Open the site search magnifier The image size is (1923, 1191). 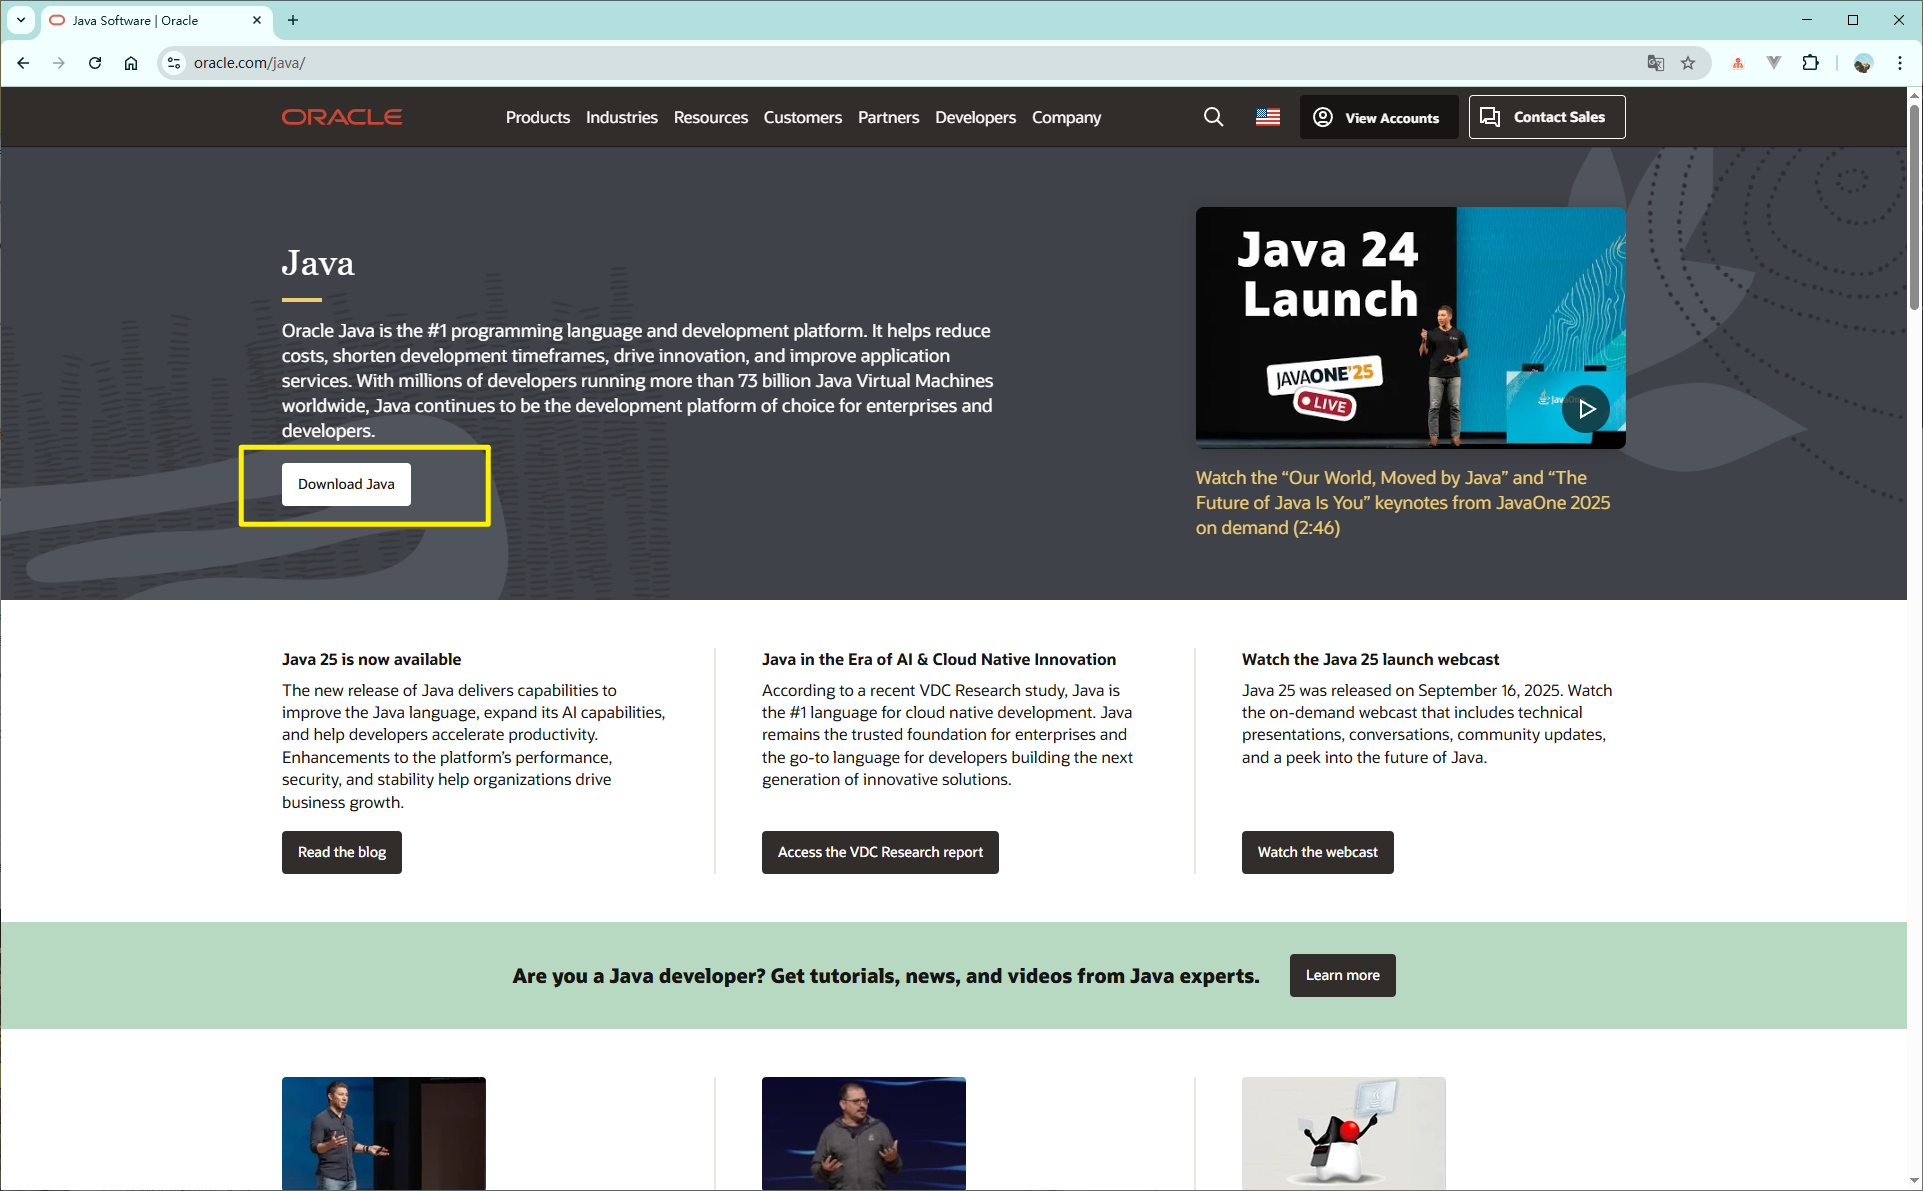point(1213,117)
